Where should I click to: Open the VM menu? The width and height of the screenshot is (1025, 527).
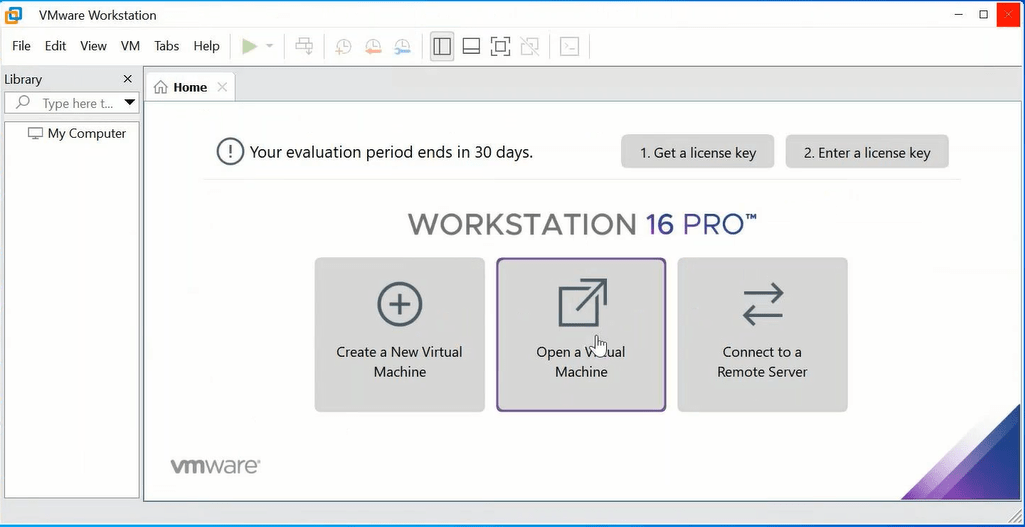(x=131, y=46)
